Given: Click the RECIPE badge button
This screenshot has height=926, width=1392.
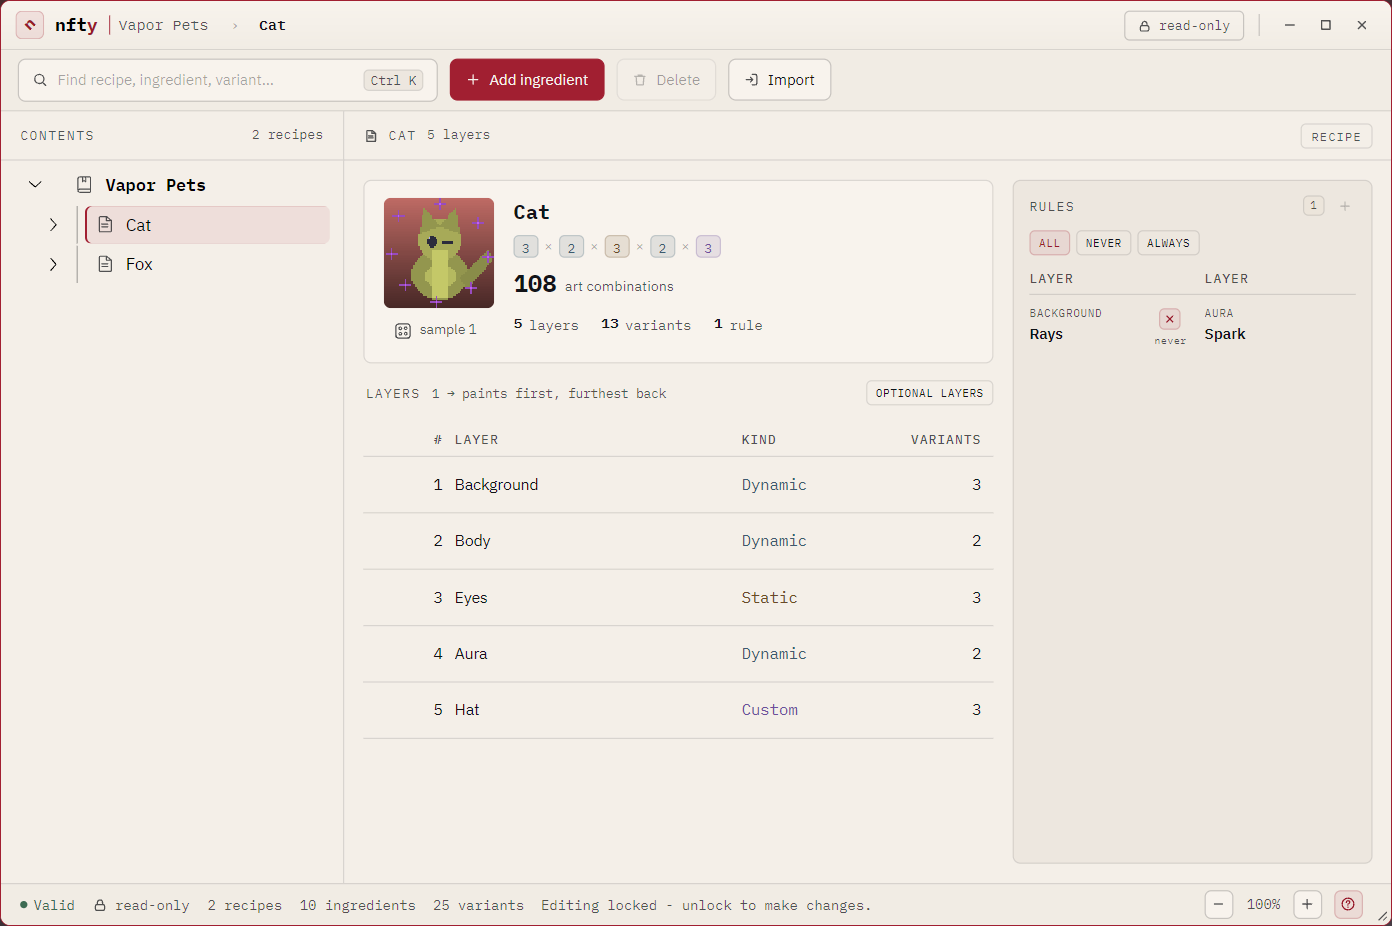Looking at the screenshot, I should [x=1336, y=136].
